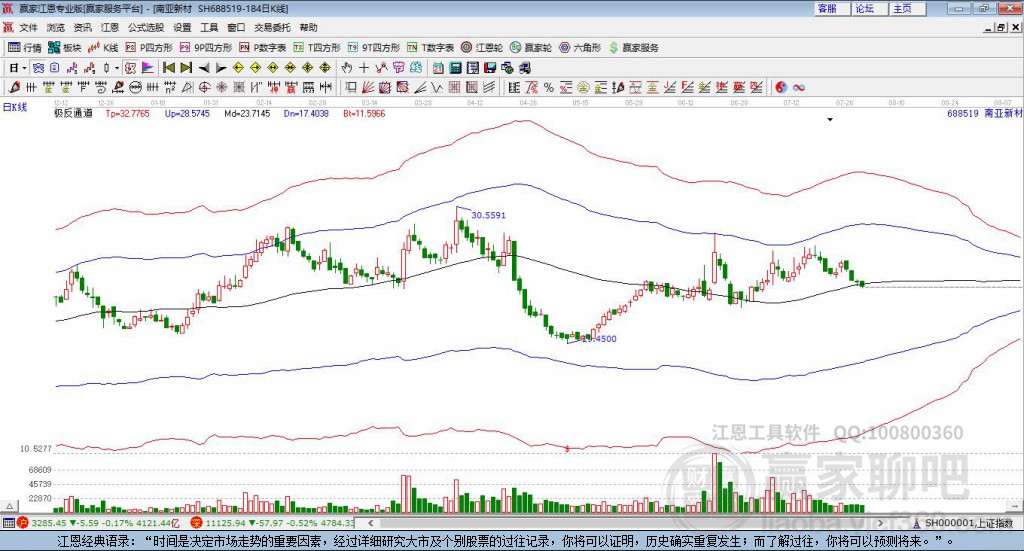Open the 资讯 menu
This screenshot has height=551, width=1024.
tap(82, 27)
